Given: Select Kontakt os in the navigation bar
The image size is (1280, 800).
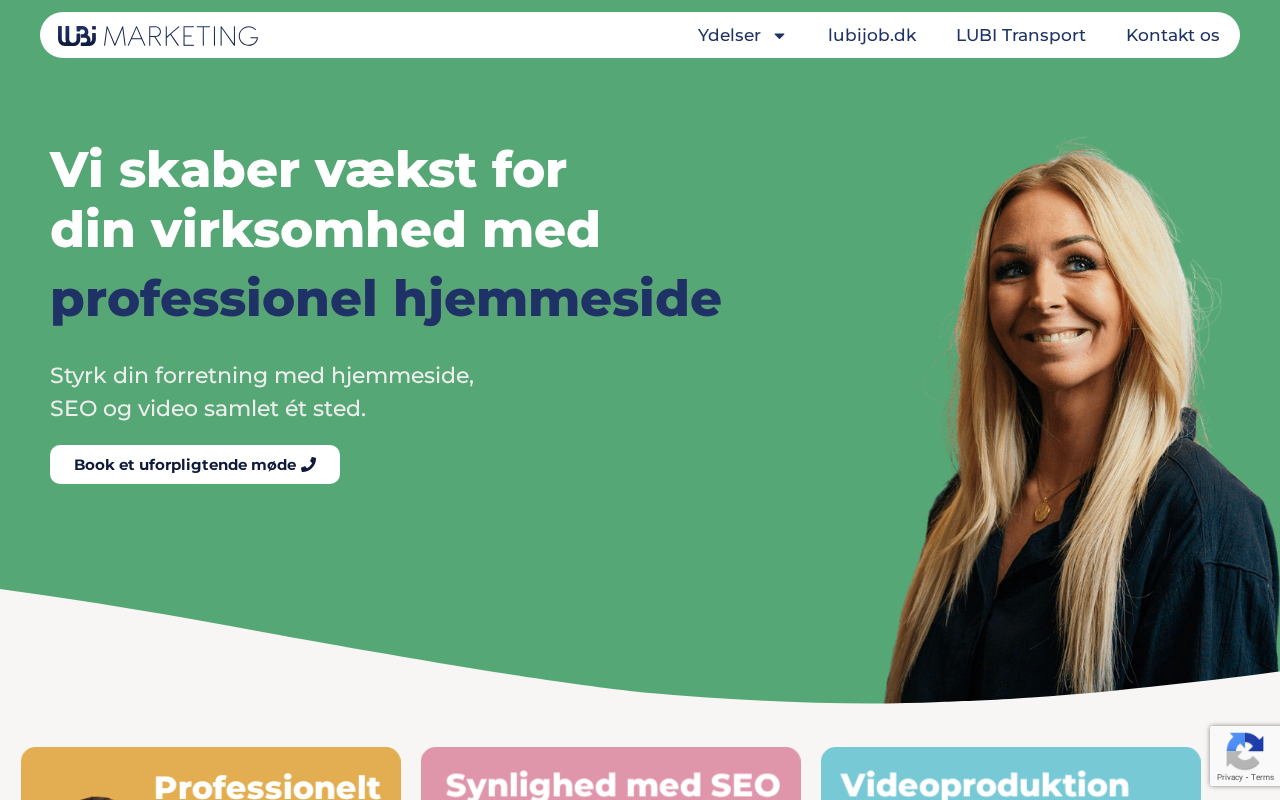Looking at the screenshot, I should (1173, 35).
